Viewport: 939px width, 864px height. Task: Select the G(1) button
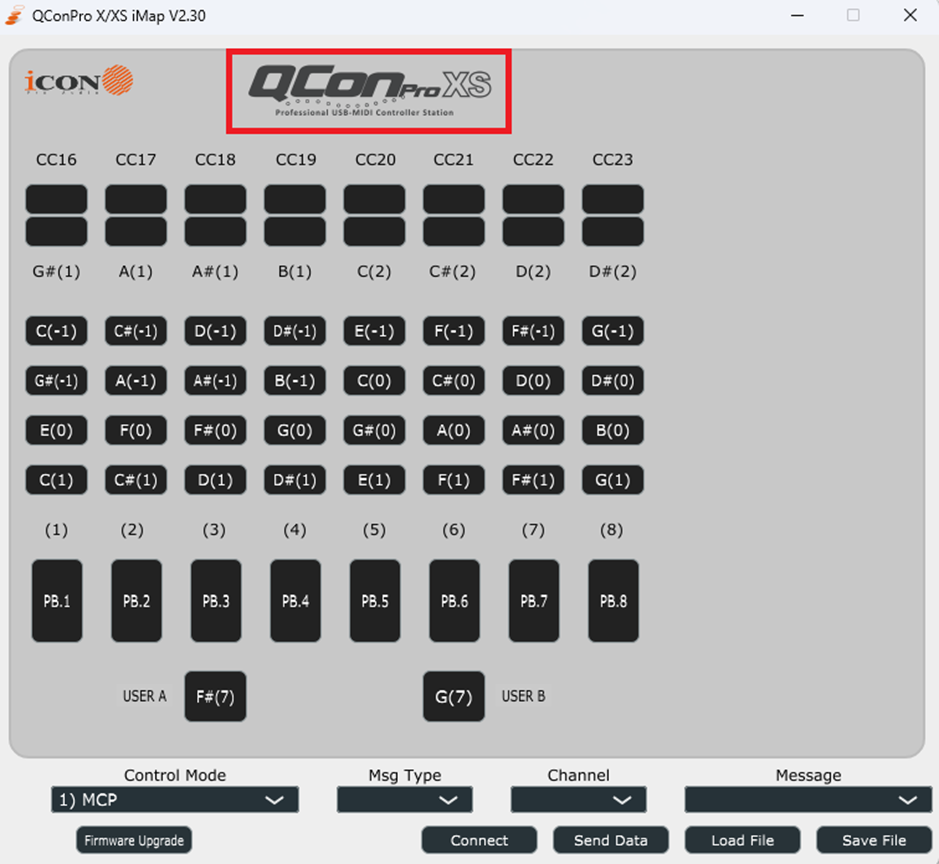click(x=613, y=480)
